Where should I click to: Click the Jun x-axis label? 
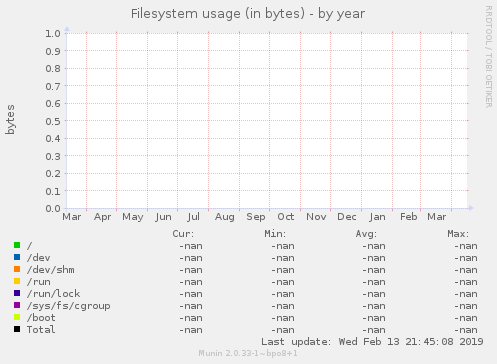(x=163, y=217)
